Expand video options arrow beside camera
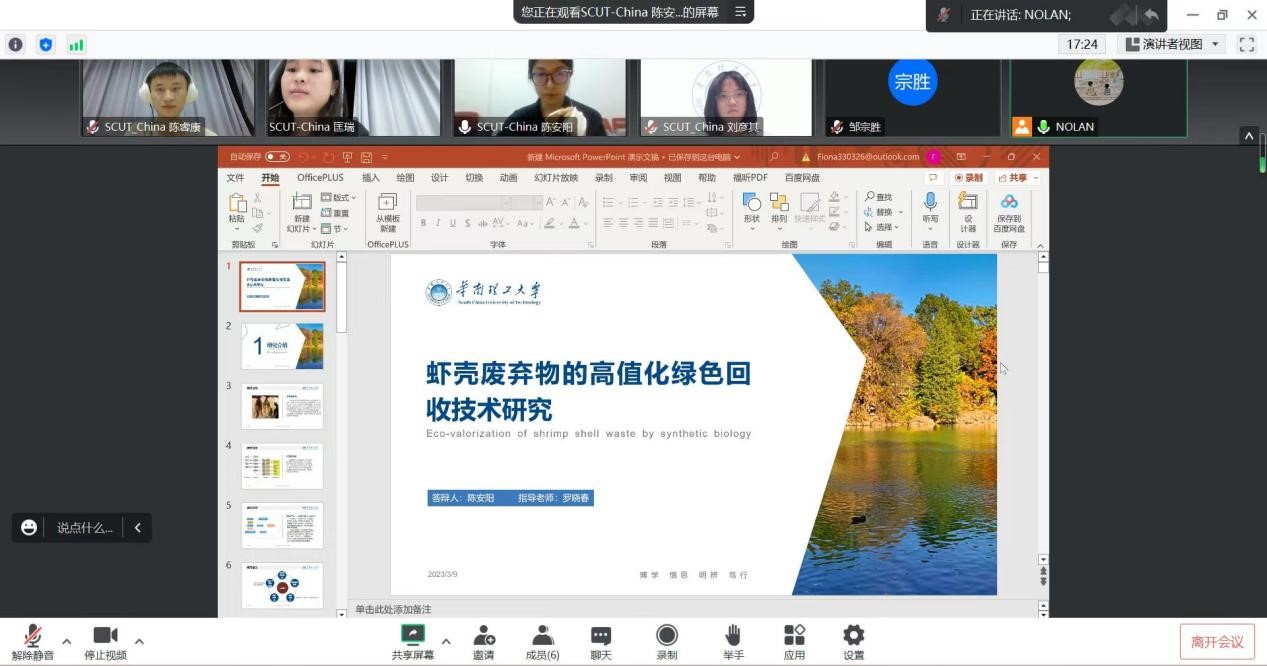Image resolution: width=1267 pixels, height=666 pixels. point(139,641)
